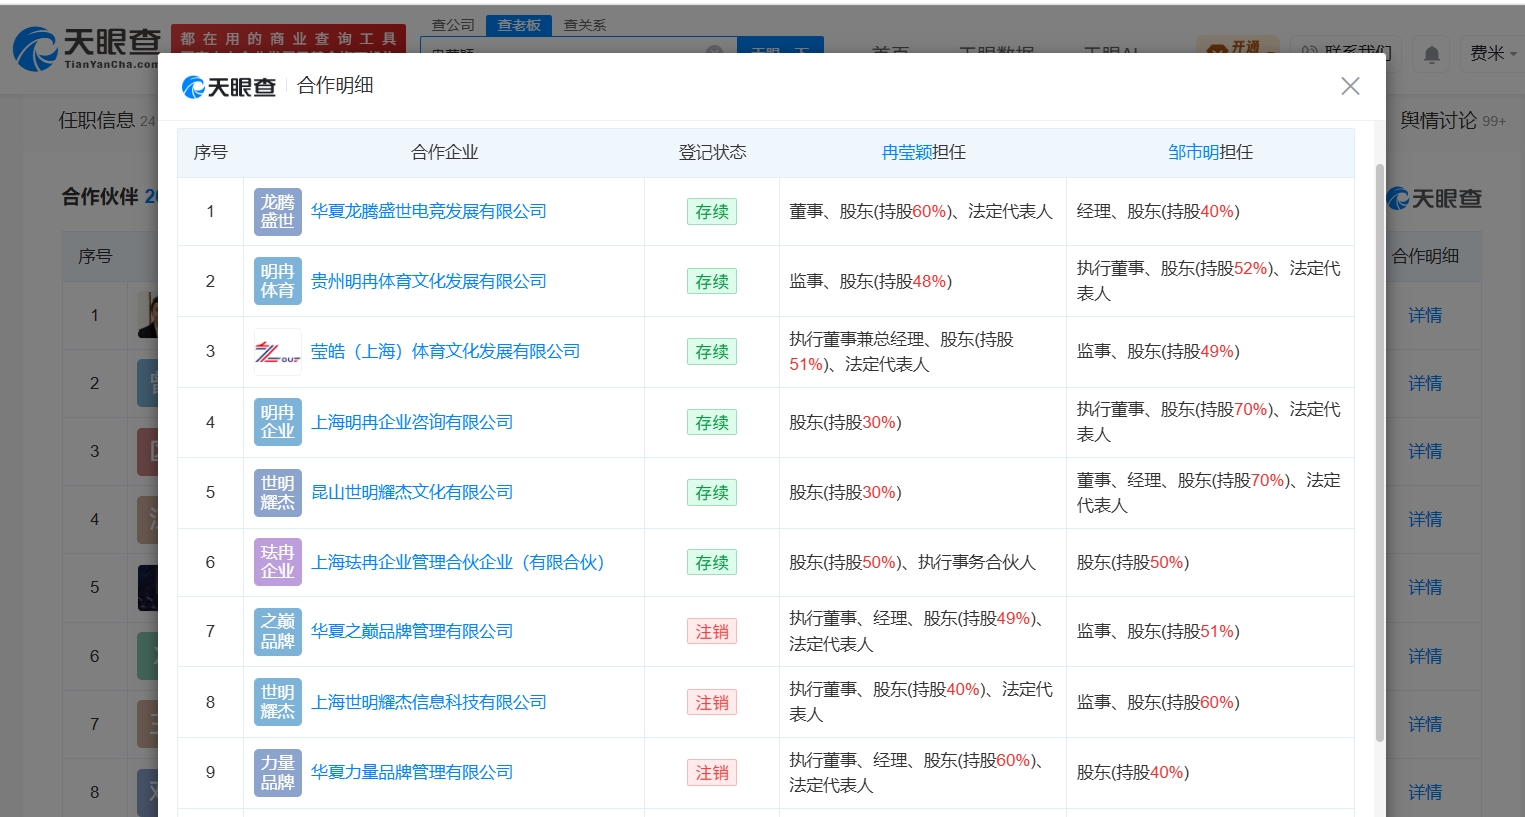Click the 天眼查 logo in dialog header
Viewport: 1525px width, 817px height.
pyautogui.click(x=229, y=87)
